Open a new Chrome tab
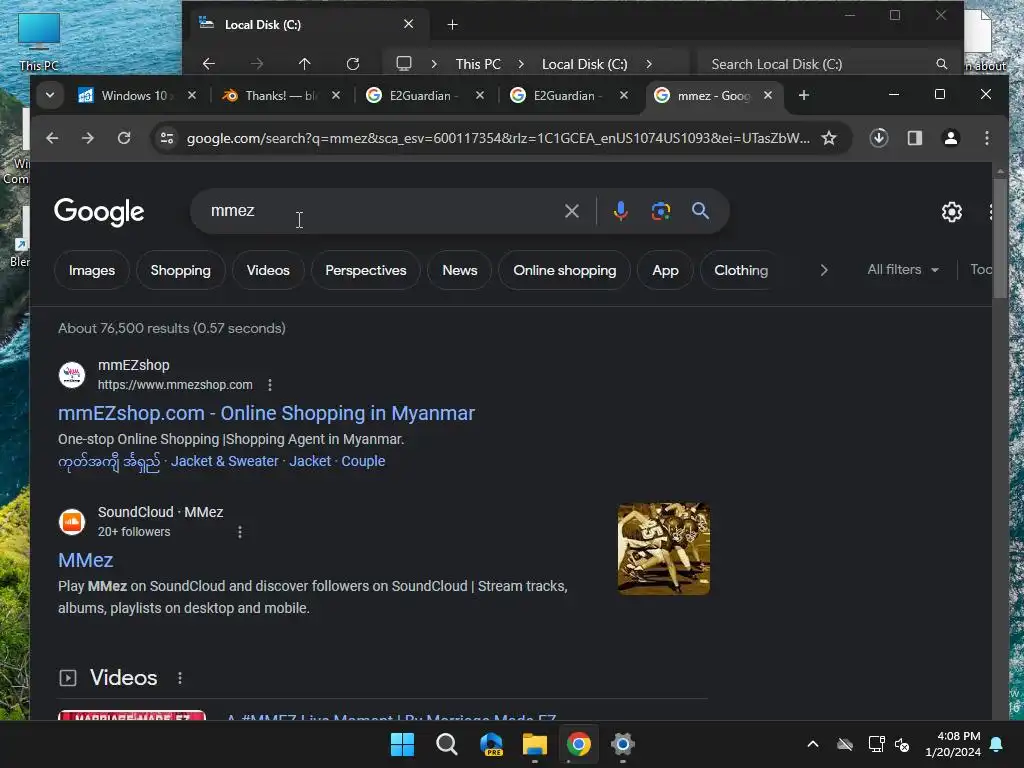Image resolution: width=1024 pixels, height=768 pixels. pyautogui.click(x=803, y=95)
